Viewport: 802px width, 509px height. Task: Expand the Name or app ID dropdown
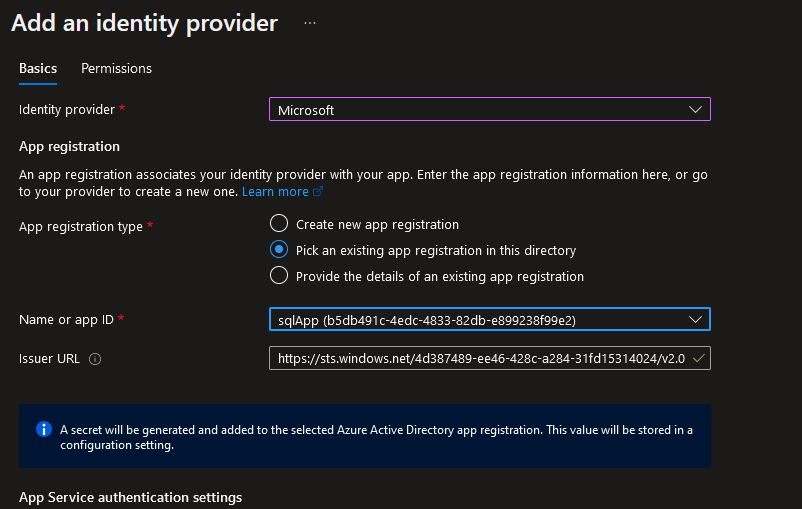[x=489, y=319]
